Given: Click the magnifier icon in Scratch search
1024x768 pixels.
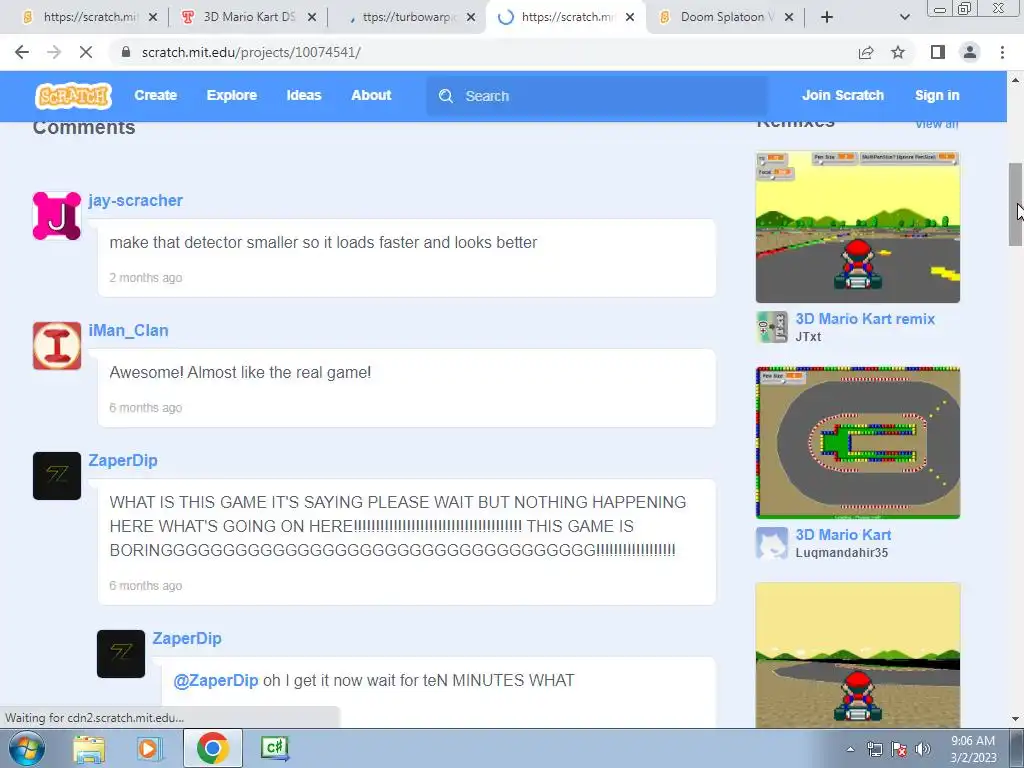Looking at the screenshot, I should click(x=446, y=96).
